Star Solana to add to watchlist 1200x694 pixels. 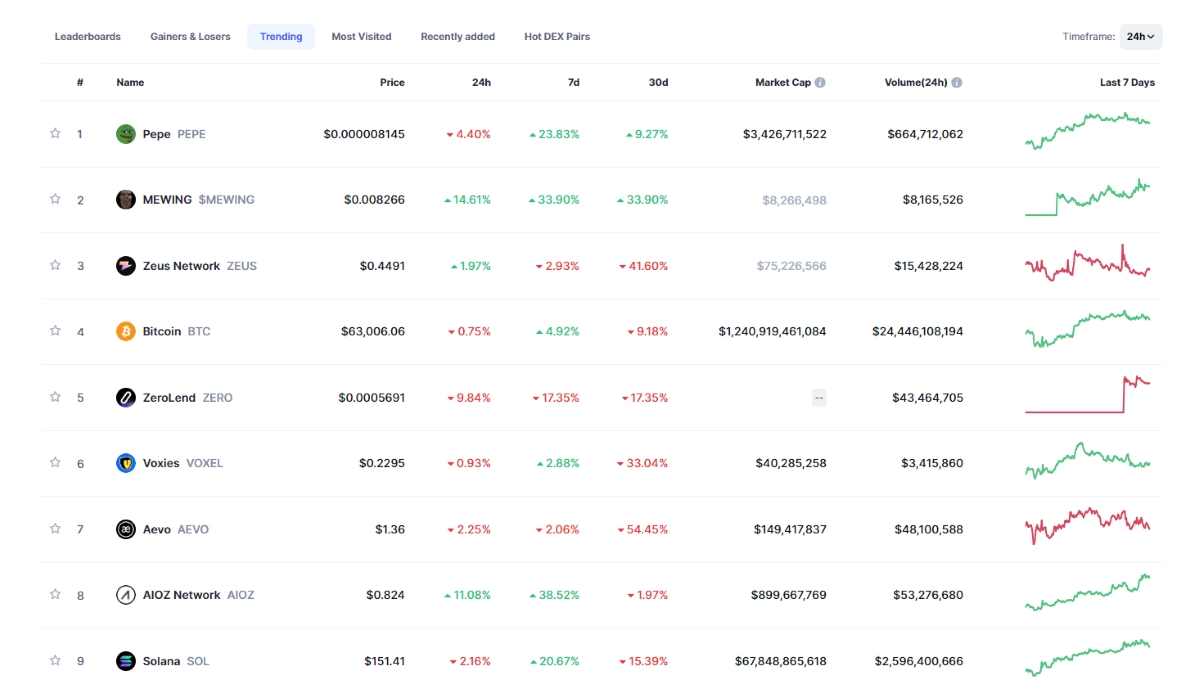[x=55, y=660]
